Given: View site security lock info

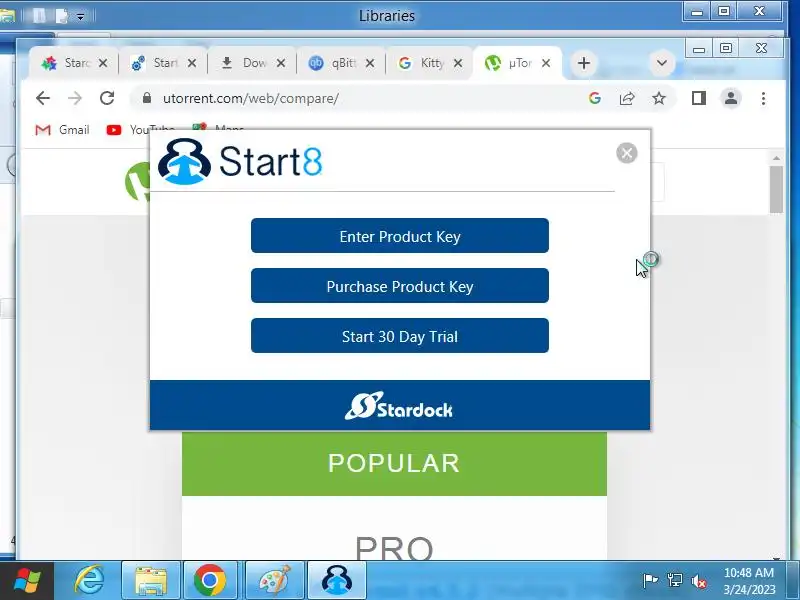Looking at the screenshot, I should (x=147, y=98).
